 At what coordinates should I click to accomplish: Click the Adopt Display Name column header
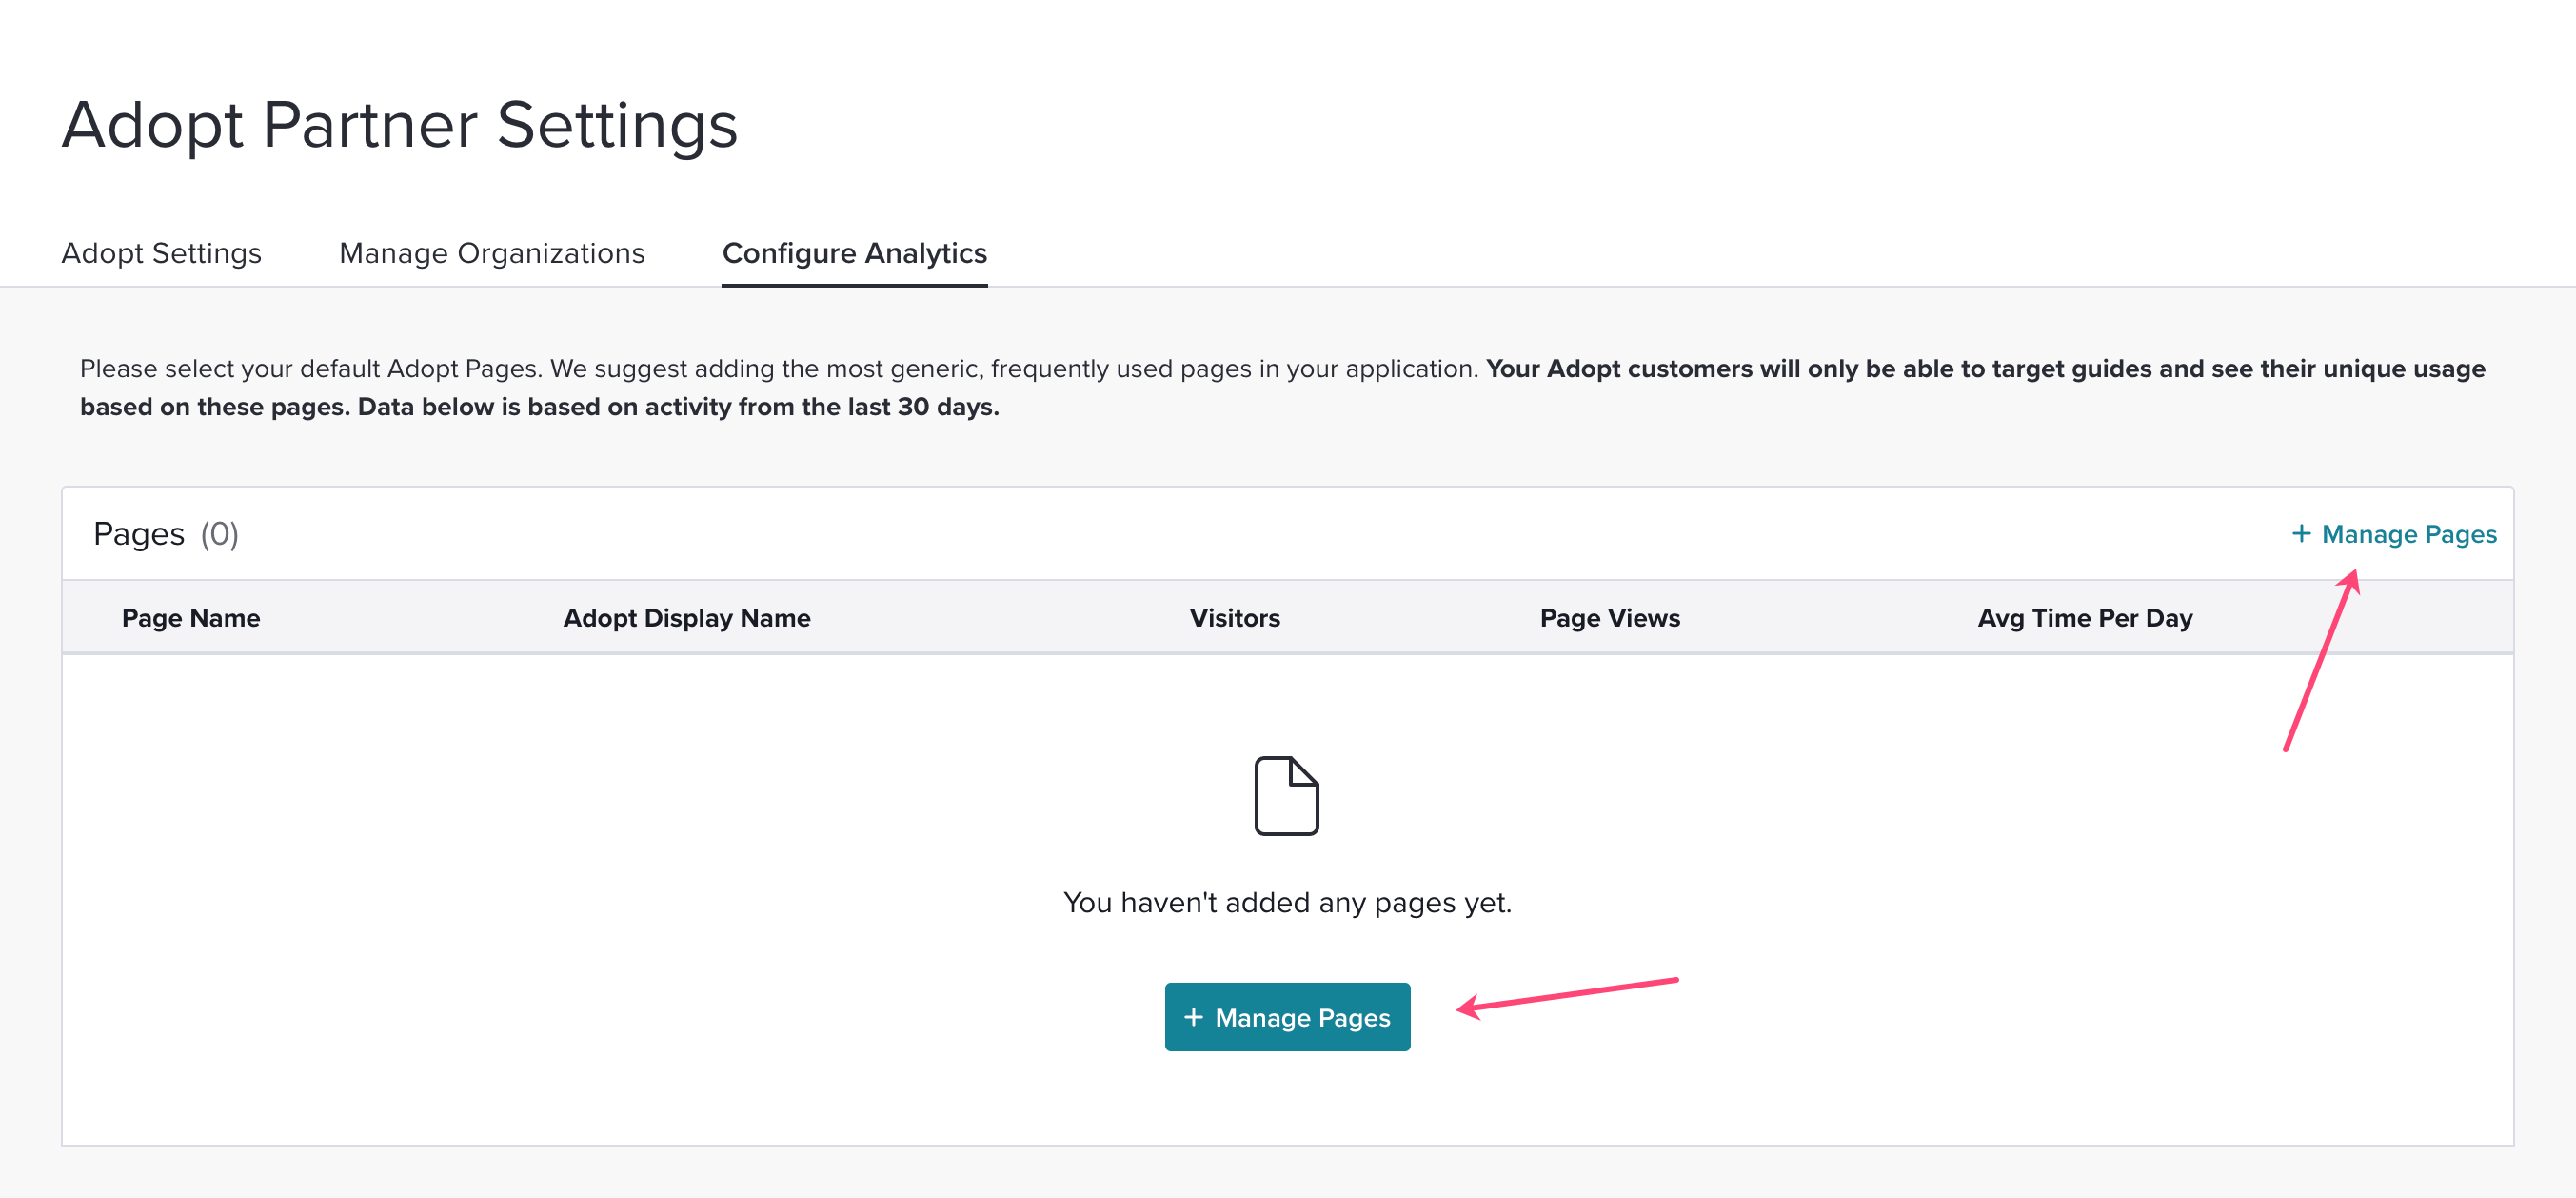pyautogui.click(x=687, y=618)
